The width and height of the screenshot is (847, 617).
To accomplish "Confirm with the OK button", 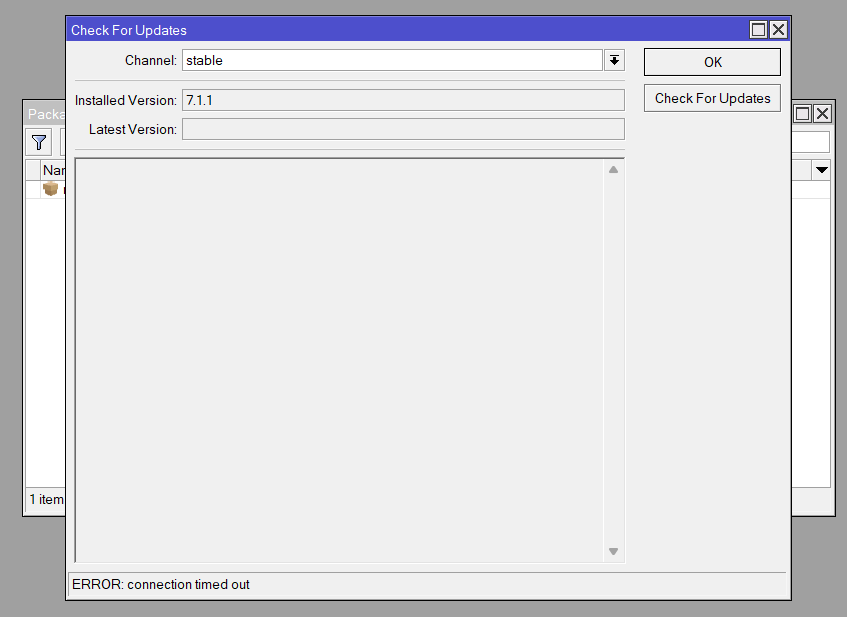I will (712, 62).
